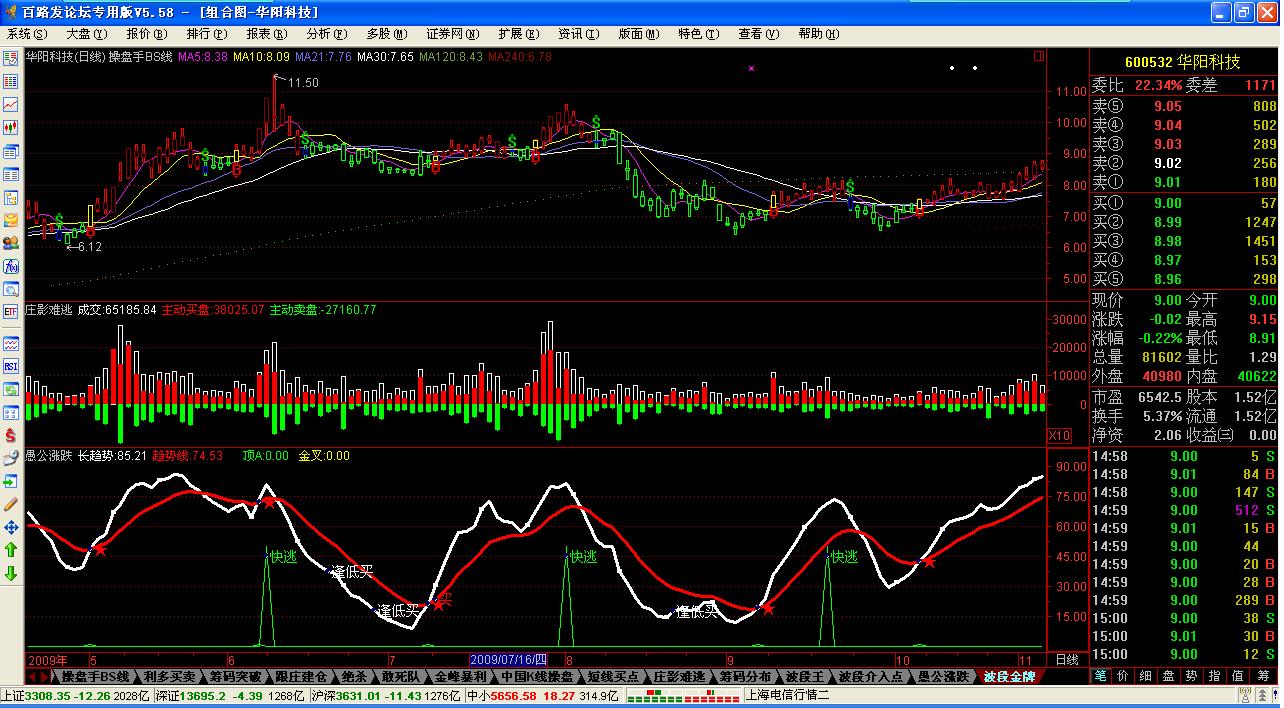This screenshot has height=708, width=1284.
Task: Click the candlestick chart icon in sidebar
Action: point(11,128)
